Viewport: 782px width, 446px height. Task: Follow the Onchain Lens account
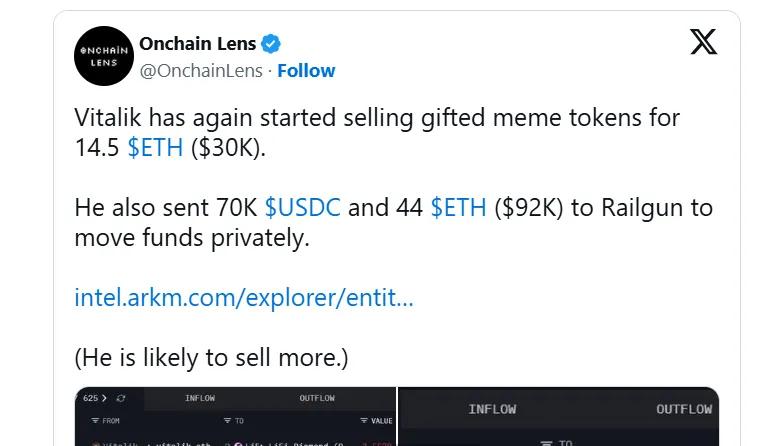[306, 71]
